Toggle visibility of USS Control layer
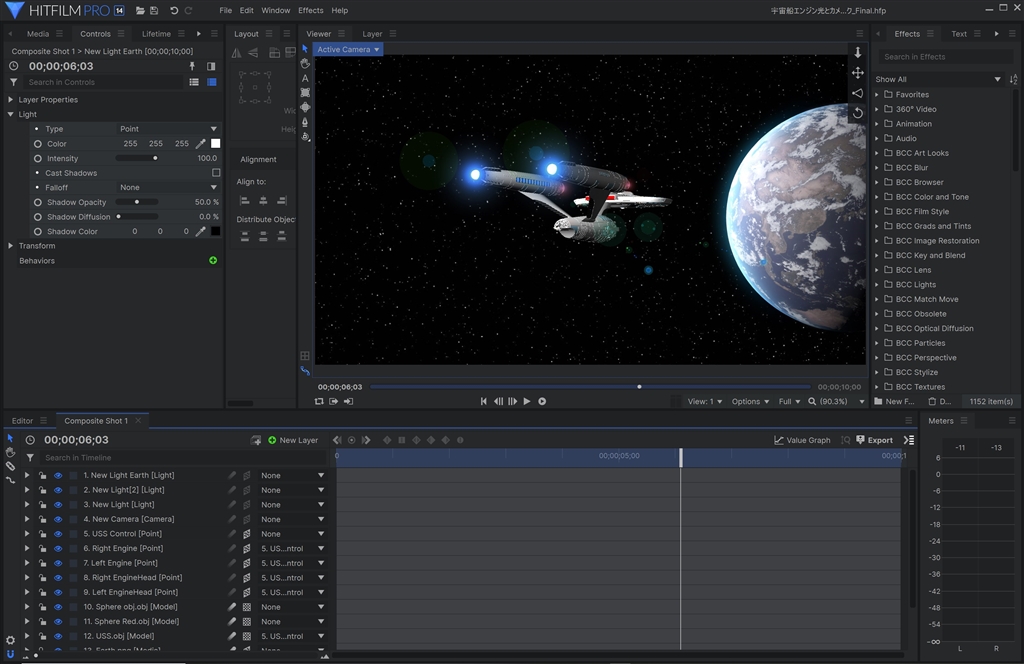 tap(58, 534)
